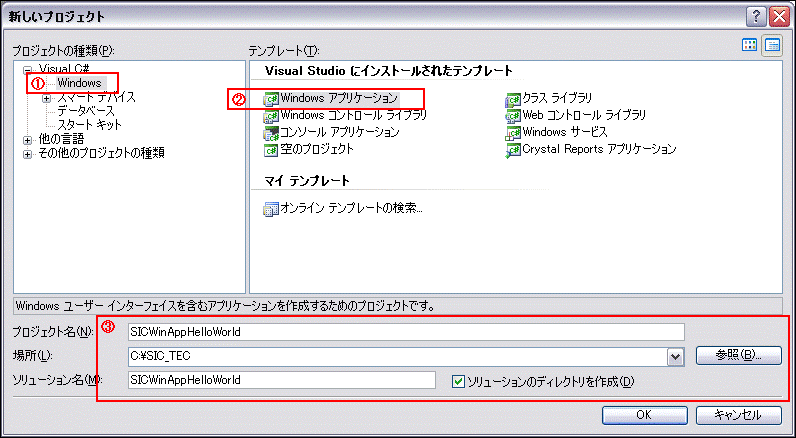
Task: Click the ソリューション名 input field
Action: click(282, 380)
